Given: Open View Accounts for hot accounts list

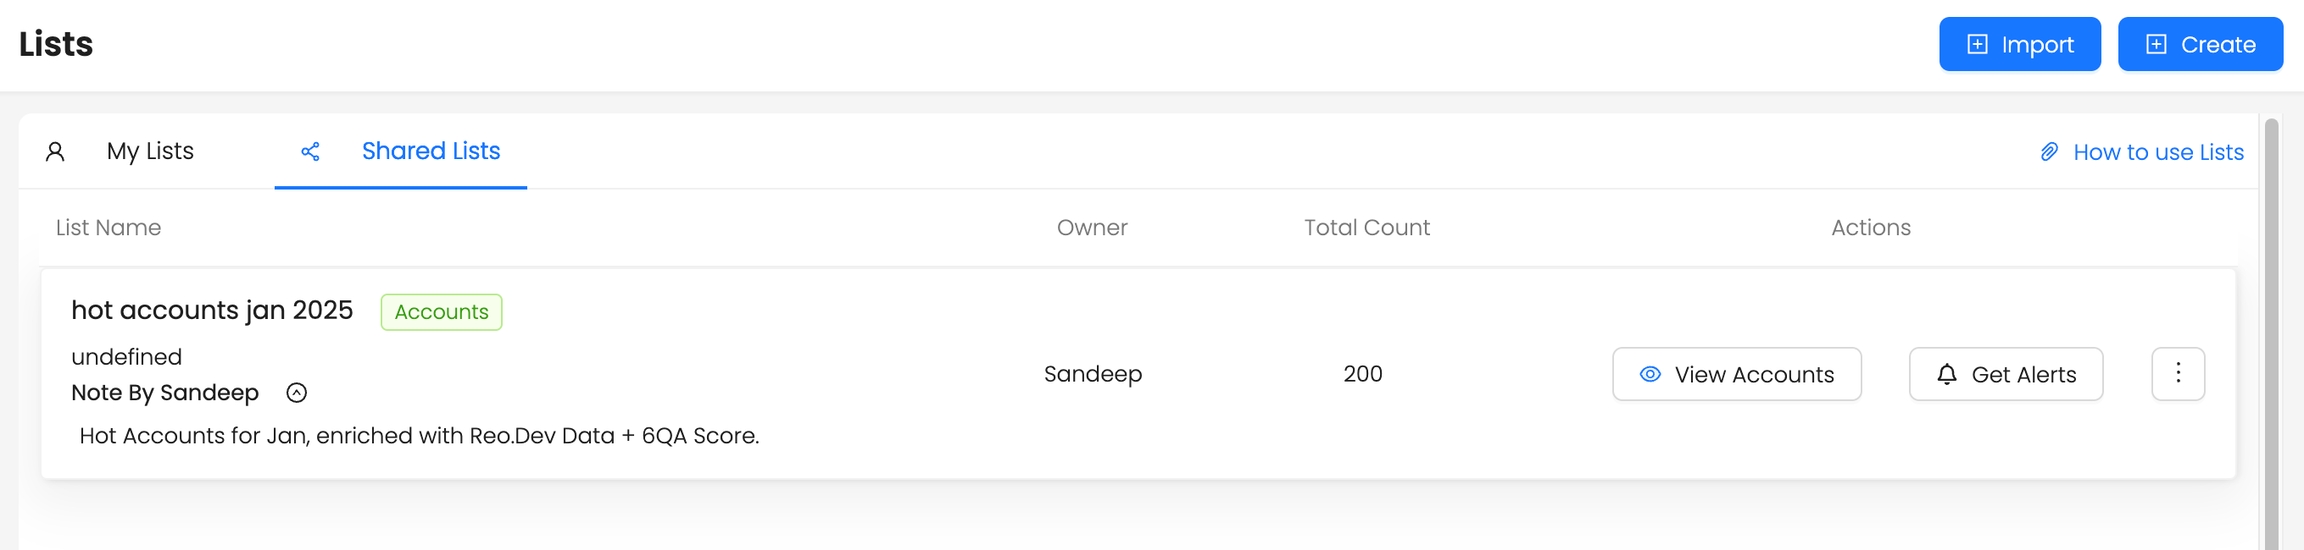Looking at the screenshot, I should coord(1736,374).
